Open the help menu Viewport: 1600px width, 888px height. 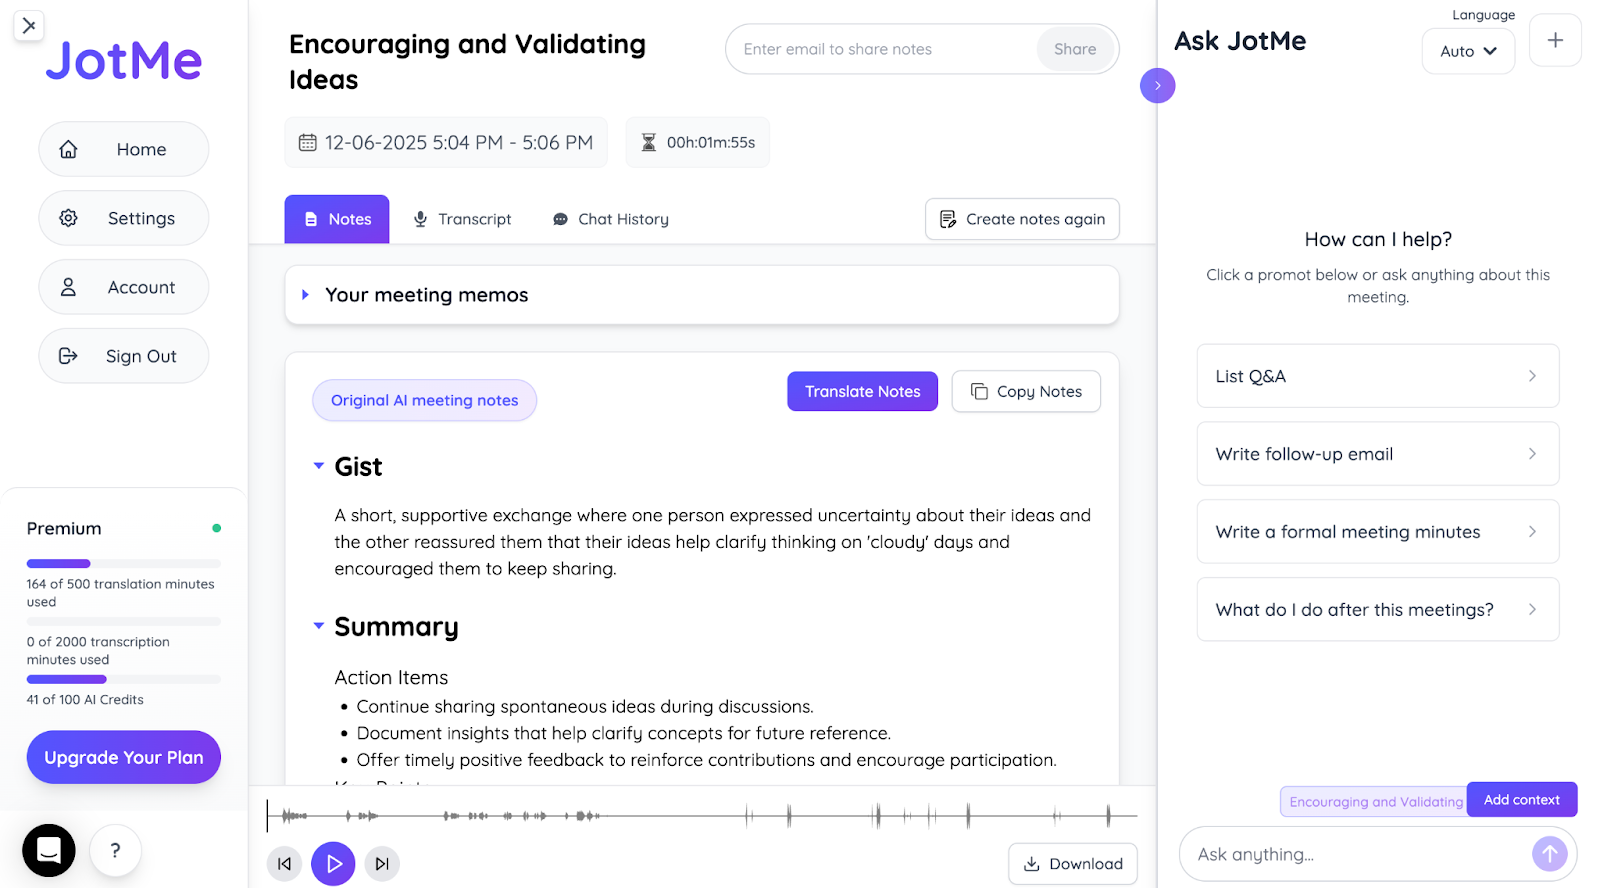(115, 850)
